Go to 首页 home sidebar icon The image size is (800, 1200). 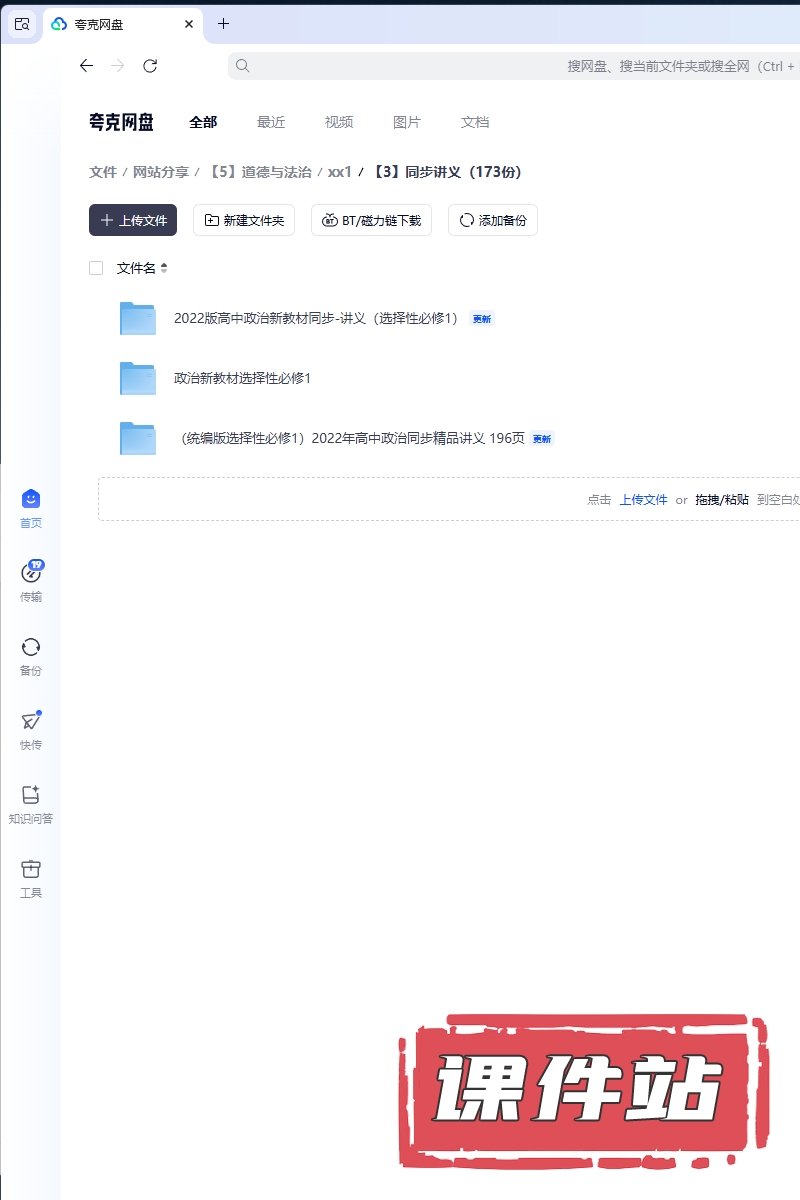click(x=31, y=499)
